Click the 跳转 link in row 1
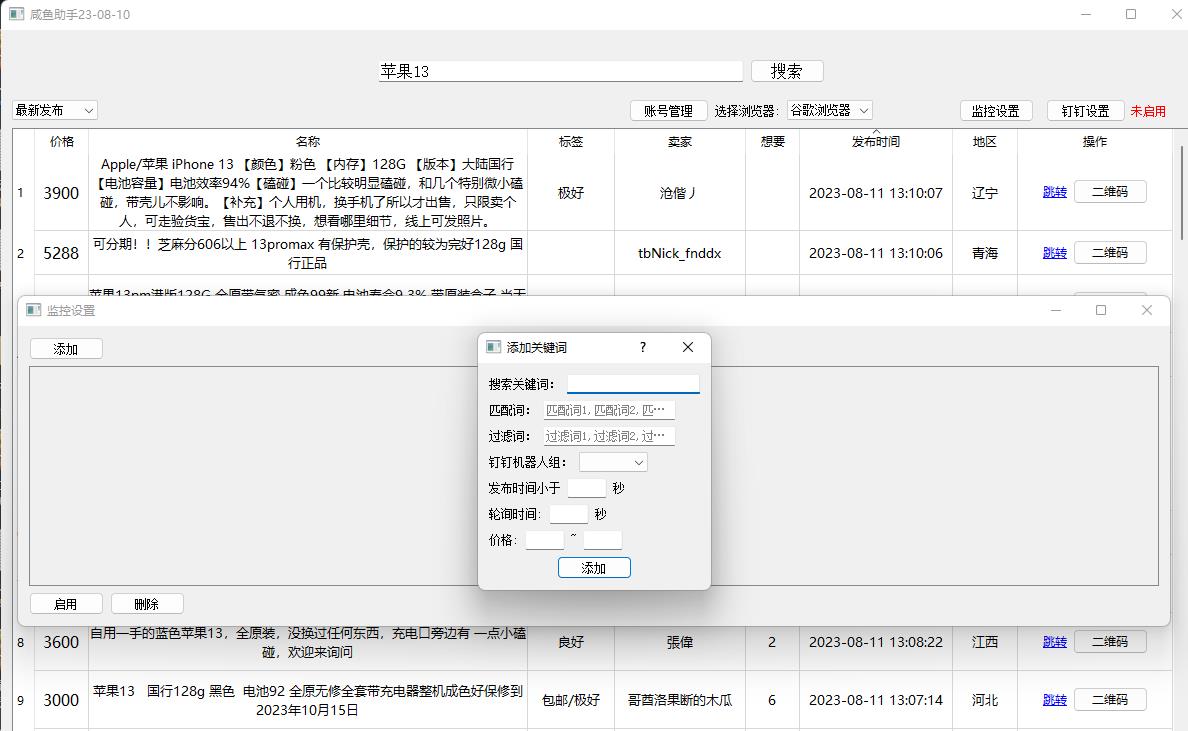 point(1054,192)
